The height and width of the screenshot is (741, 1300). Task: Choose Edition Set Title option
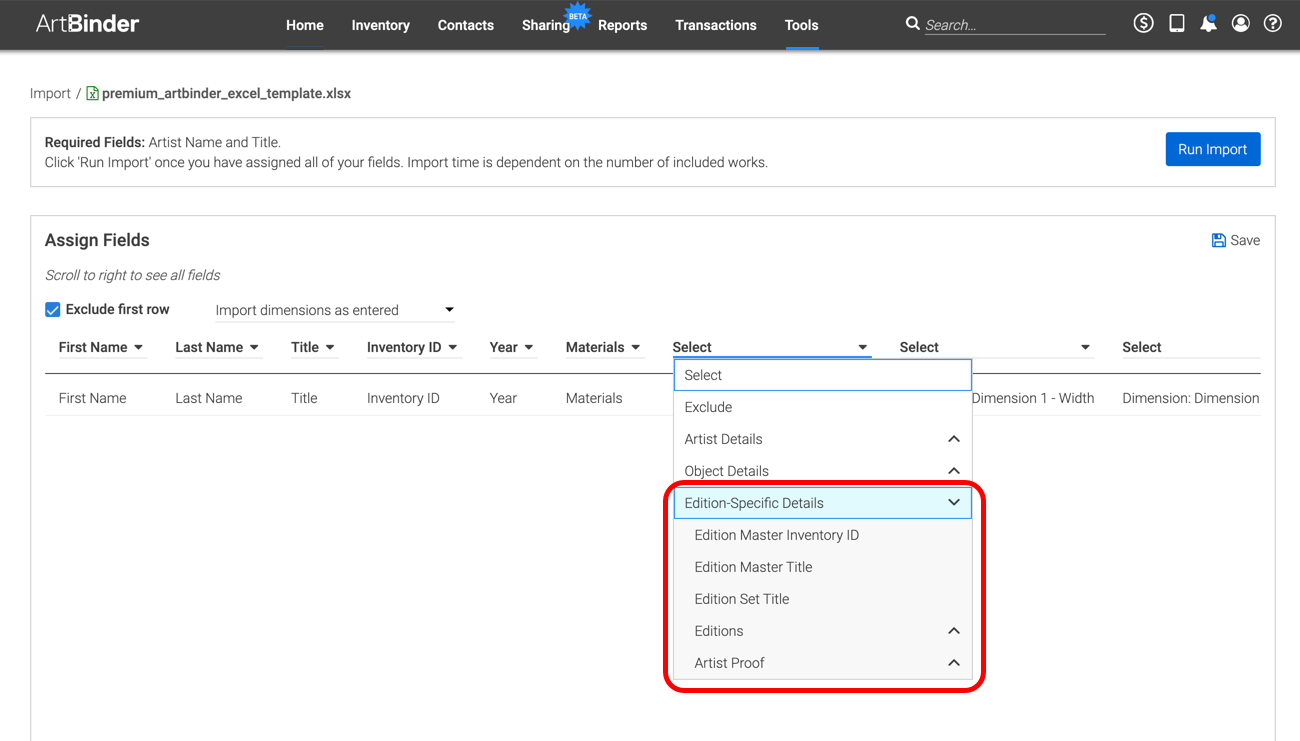(822, 599)
